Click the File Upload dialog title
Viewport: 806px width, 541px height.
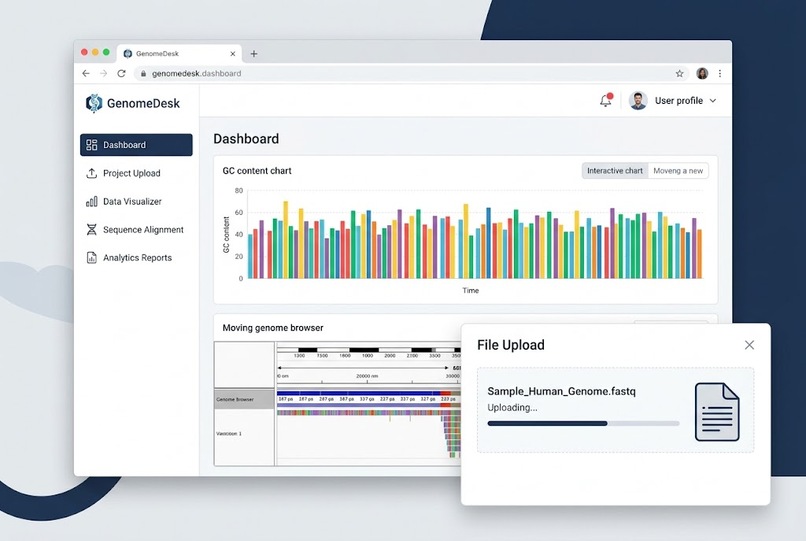510,345
